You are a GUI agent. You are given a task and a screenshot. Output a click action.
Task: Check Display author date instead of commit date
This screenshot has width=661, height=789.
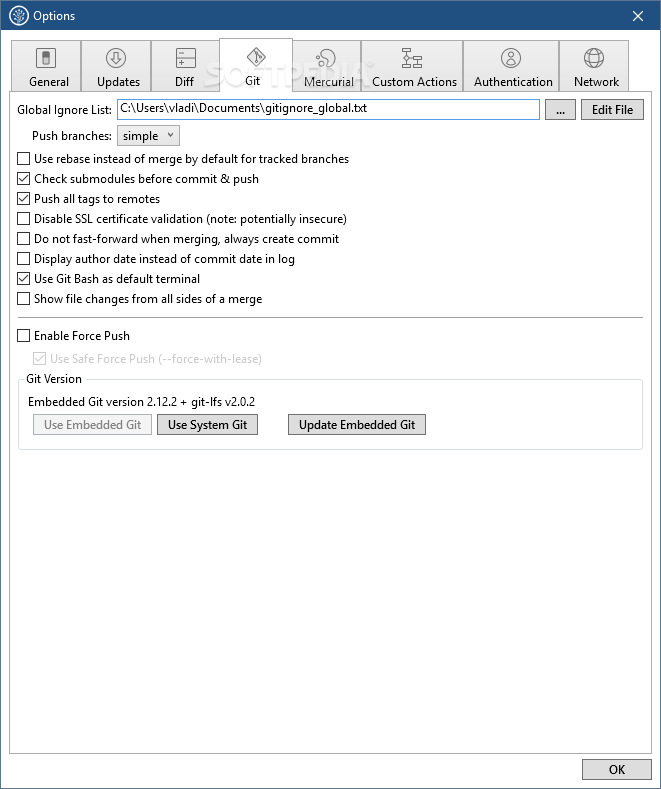pyautogui.click(x=24, y=259)
